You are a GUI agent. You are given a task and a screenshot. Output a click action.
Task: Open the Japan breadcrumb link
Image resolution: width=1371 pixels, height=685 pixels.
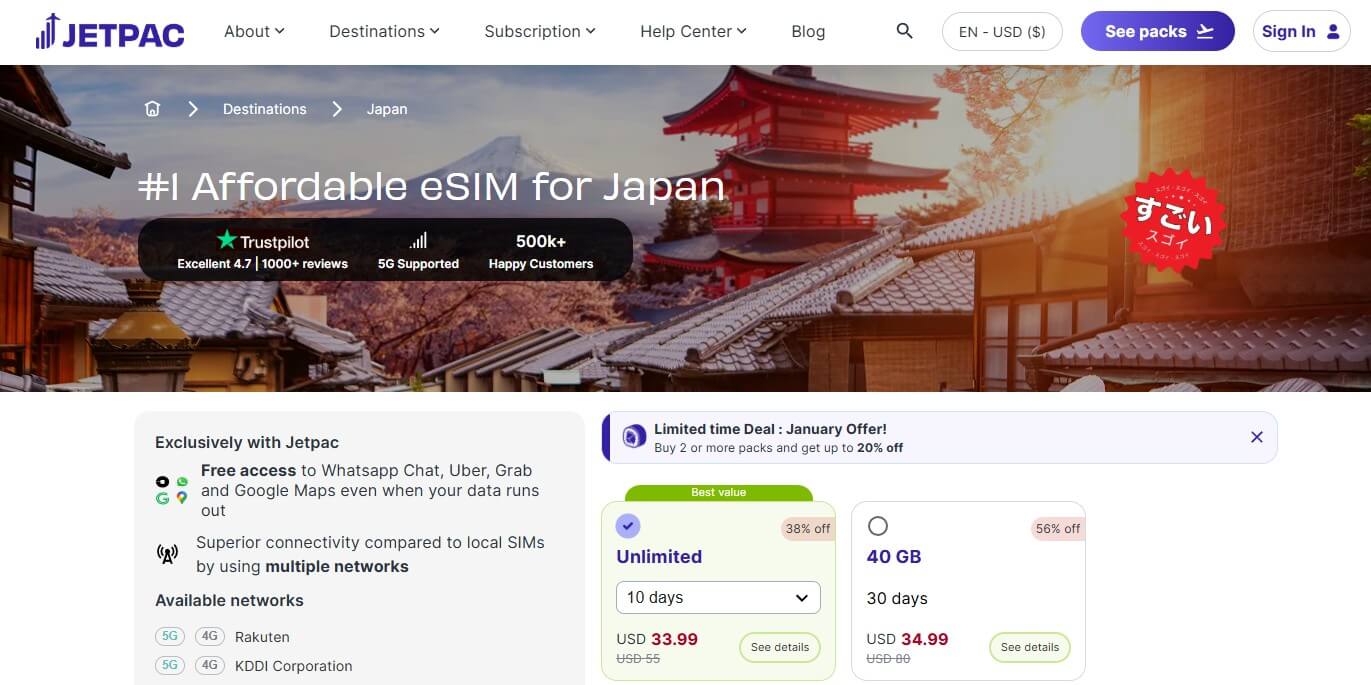coord(387,108)
